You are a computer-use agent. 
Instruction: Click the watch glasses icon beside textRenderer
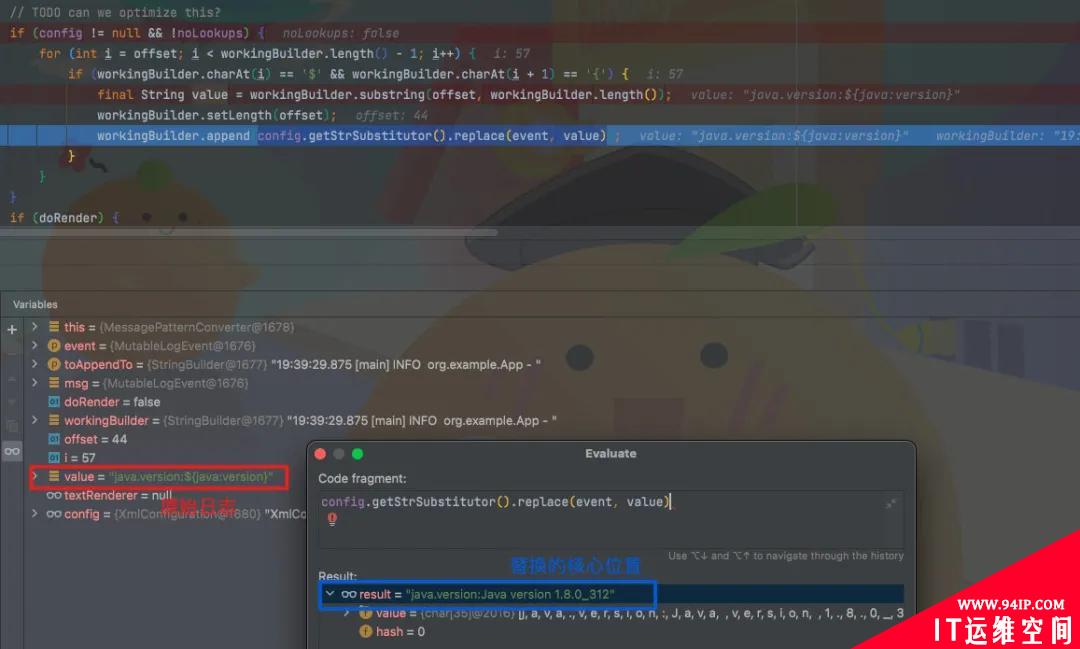54,495
